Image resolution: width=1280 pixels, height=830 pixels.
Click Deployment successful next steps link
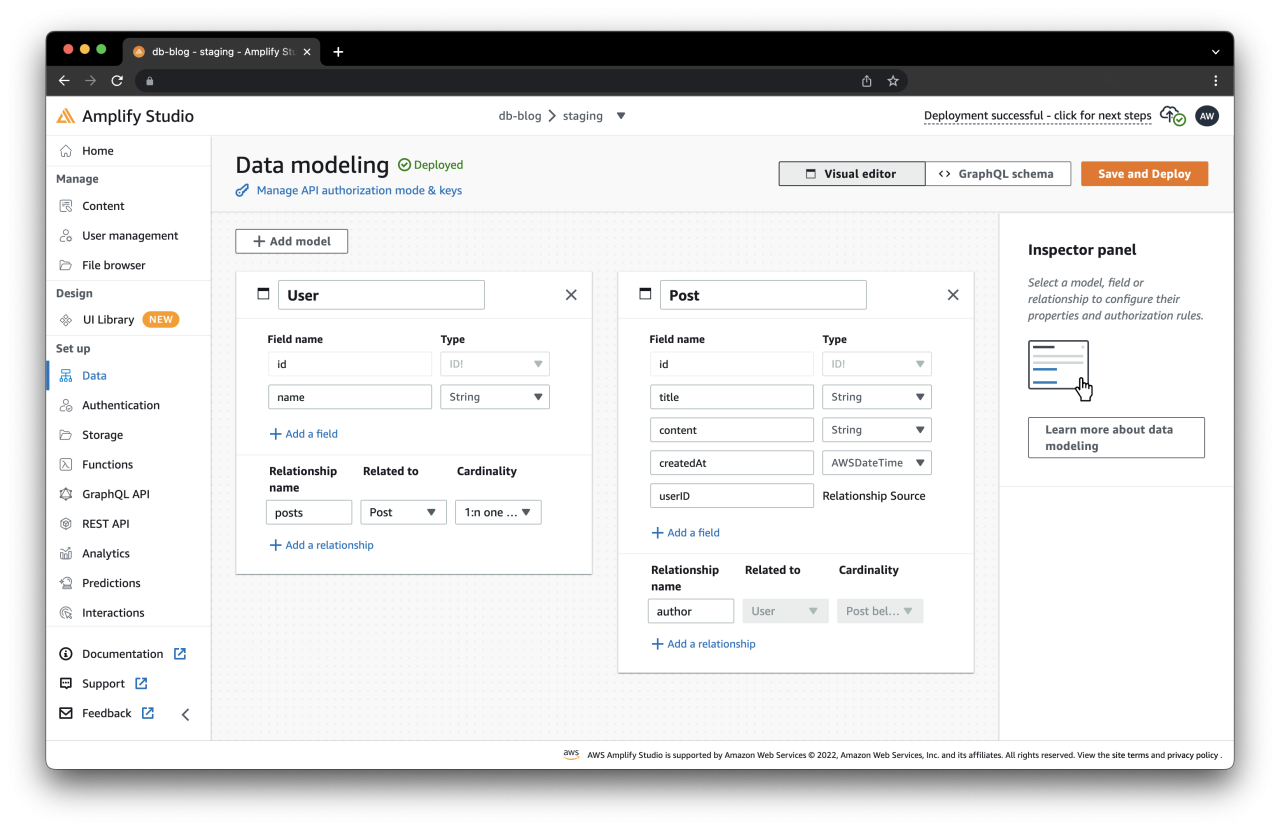pyautogui.click(x=1038, y=116)
